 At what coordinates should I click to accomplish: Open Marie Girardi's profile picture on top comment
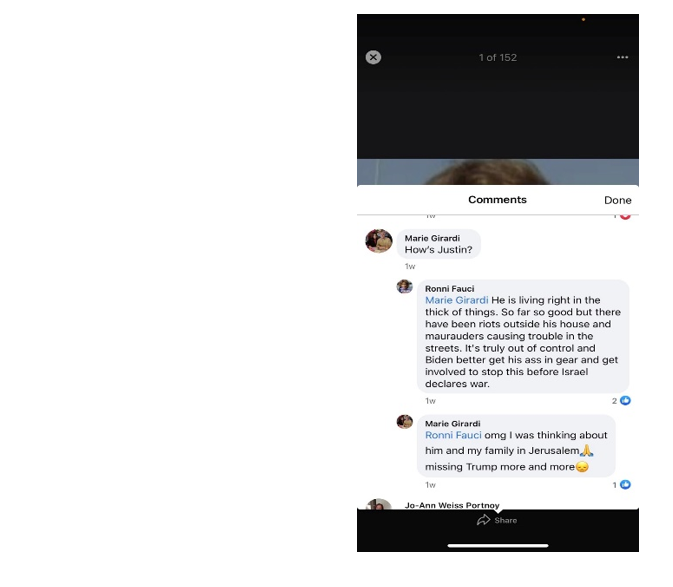[378, 241]
